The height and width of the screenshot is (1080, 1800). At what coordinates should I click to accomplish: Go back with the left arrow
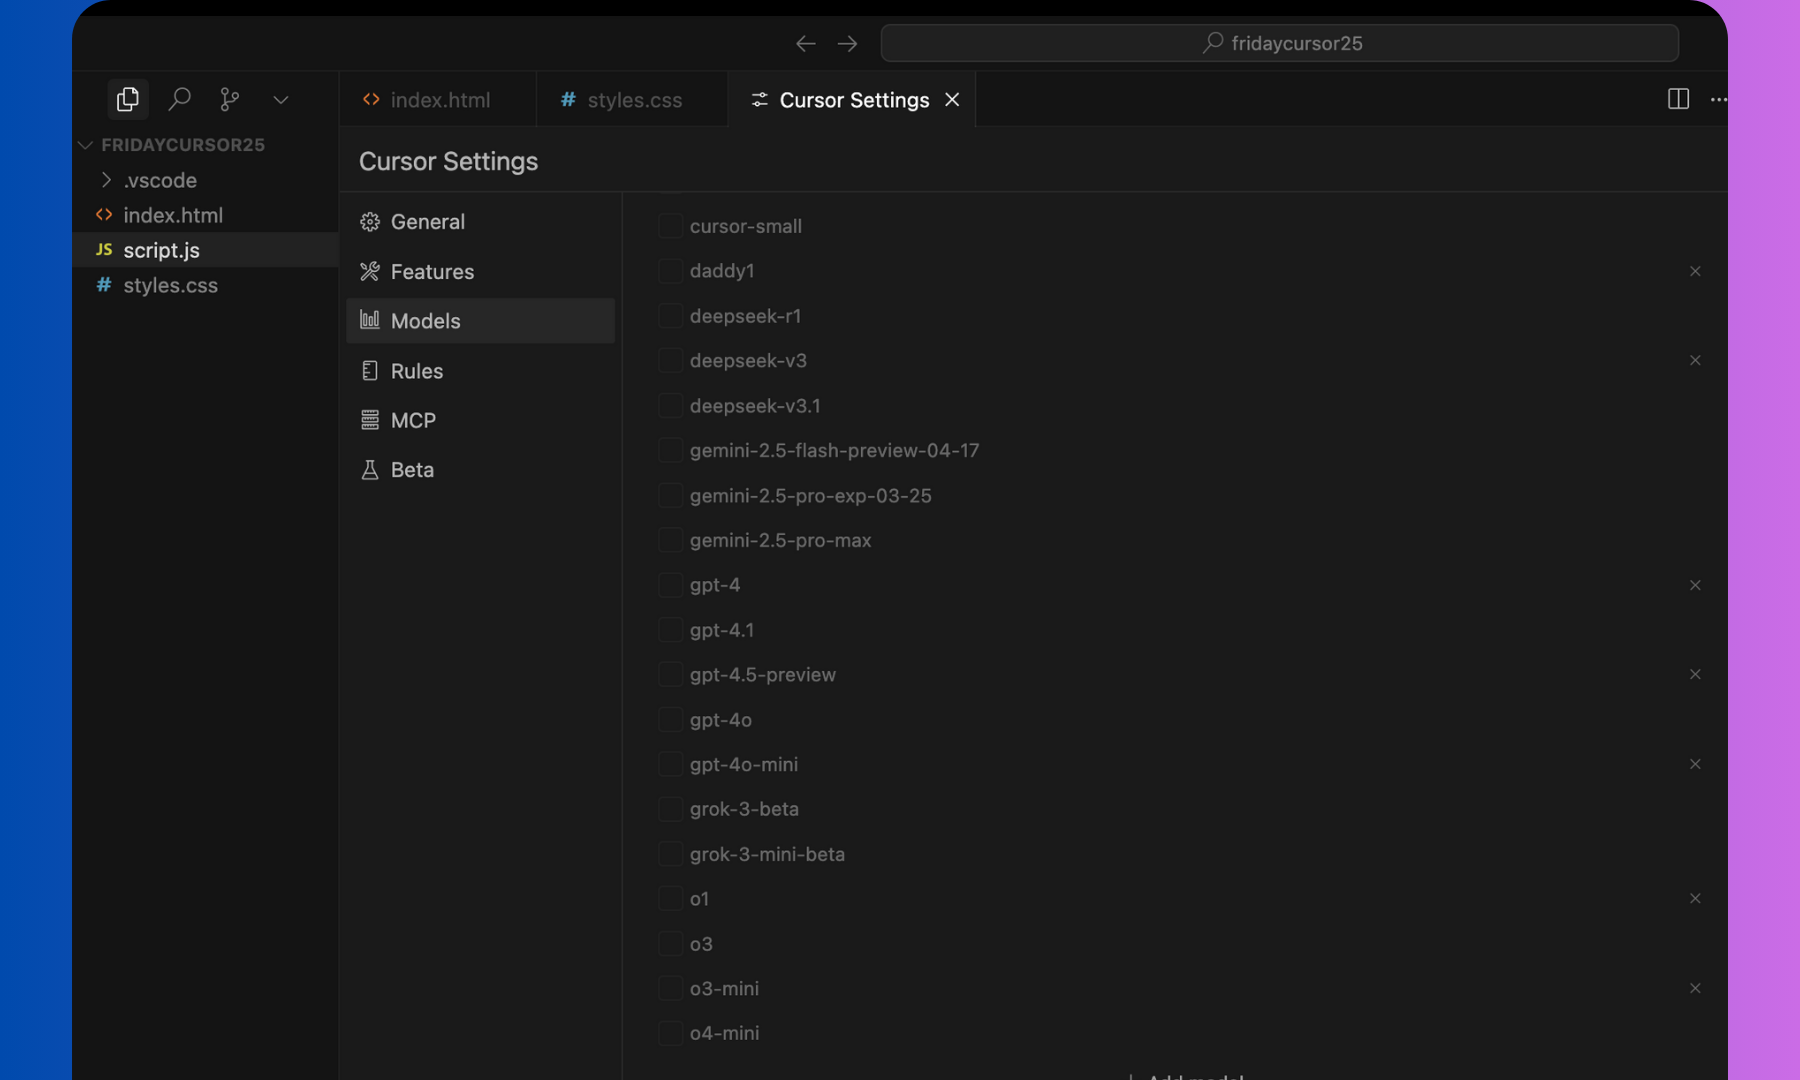[806, 43]
